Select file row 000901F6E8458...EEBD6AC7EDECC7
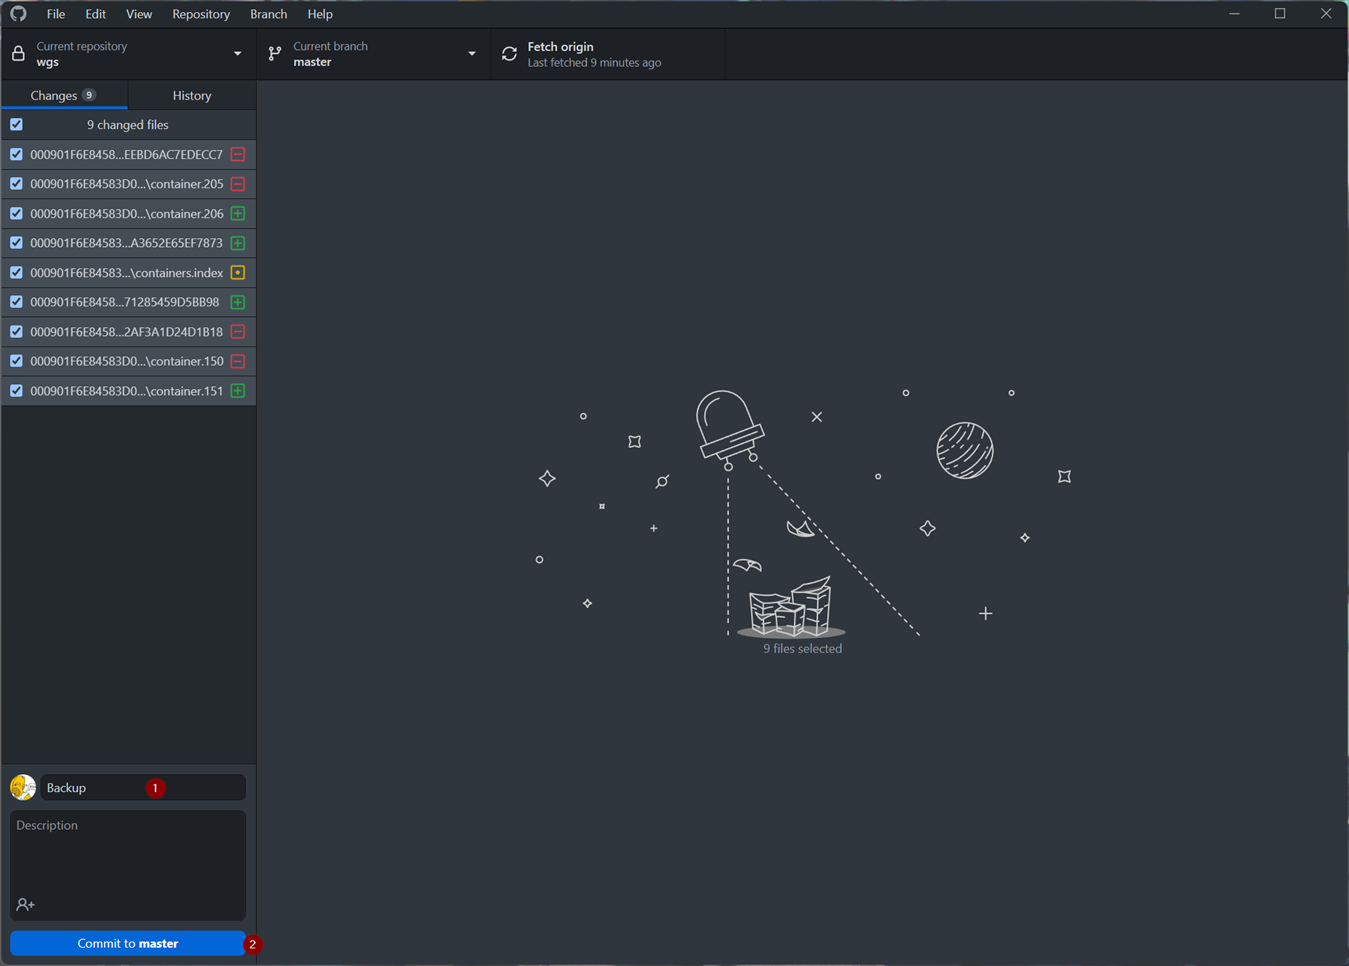The width and height of the screenshot is (1349, 966). click(x=128, y=155)
